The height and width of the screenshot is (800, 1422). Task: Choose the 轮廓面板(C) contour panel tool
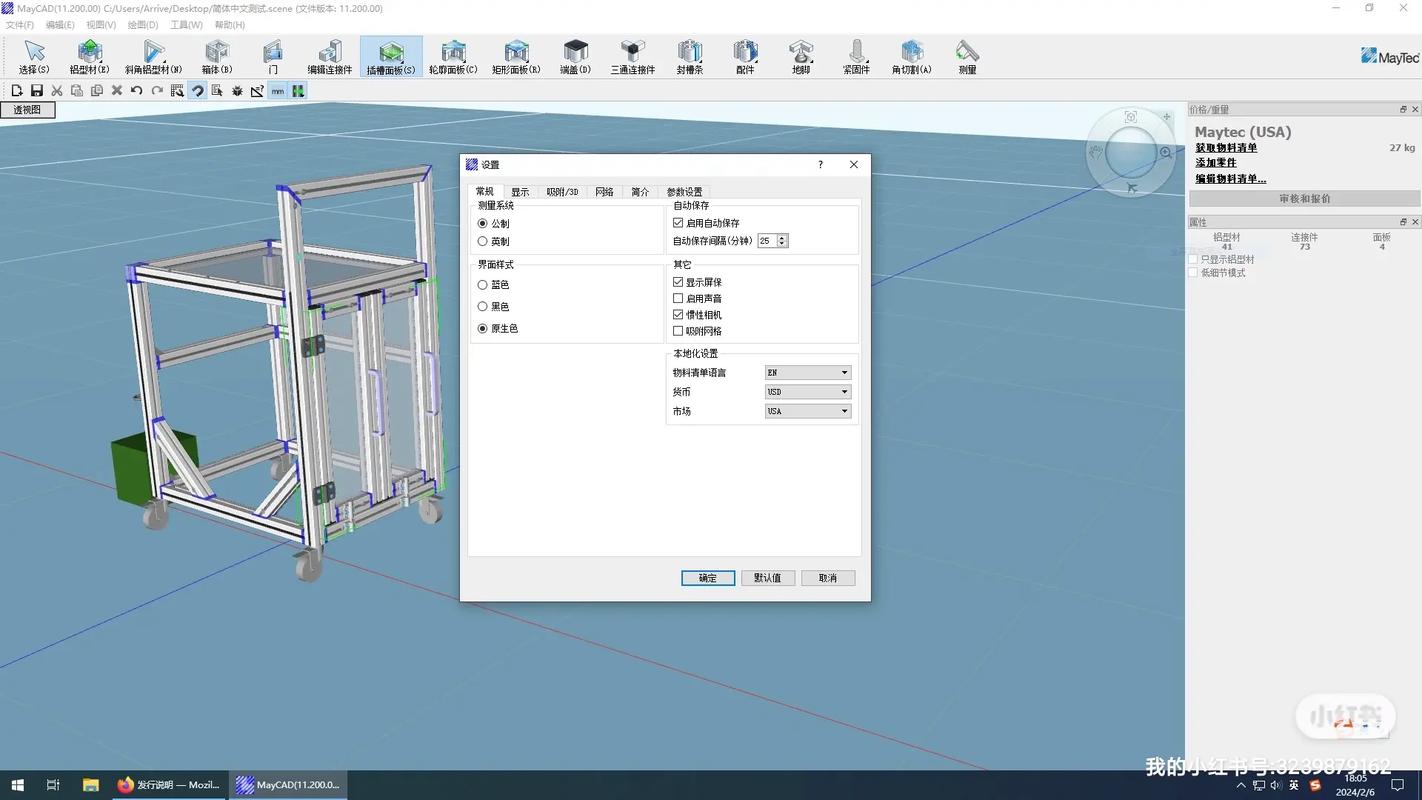(453, 56)
